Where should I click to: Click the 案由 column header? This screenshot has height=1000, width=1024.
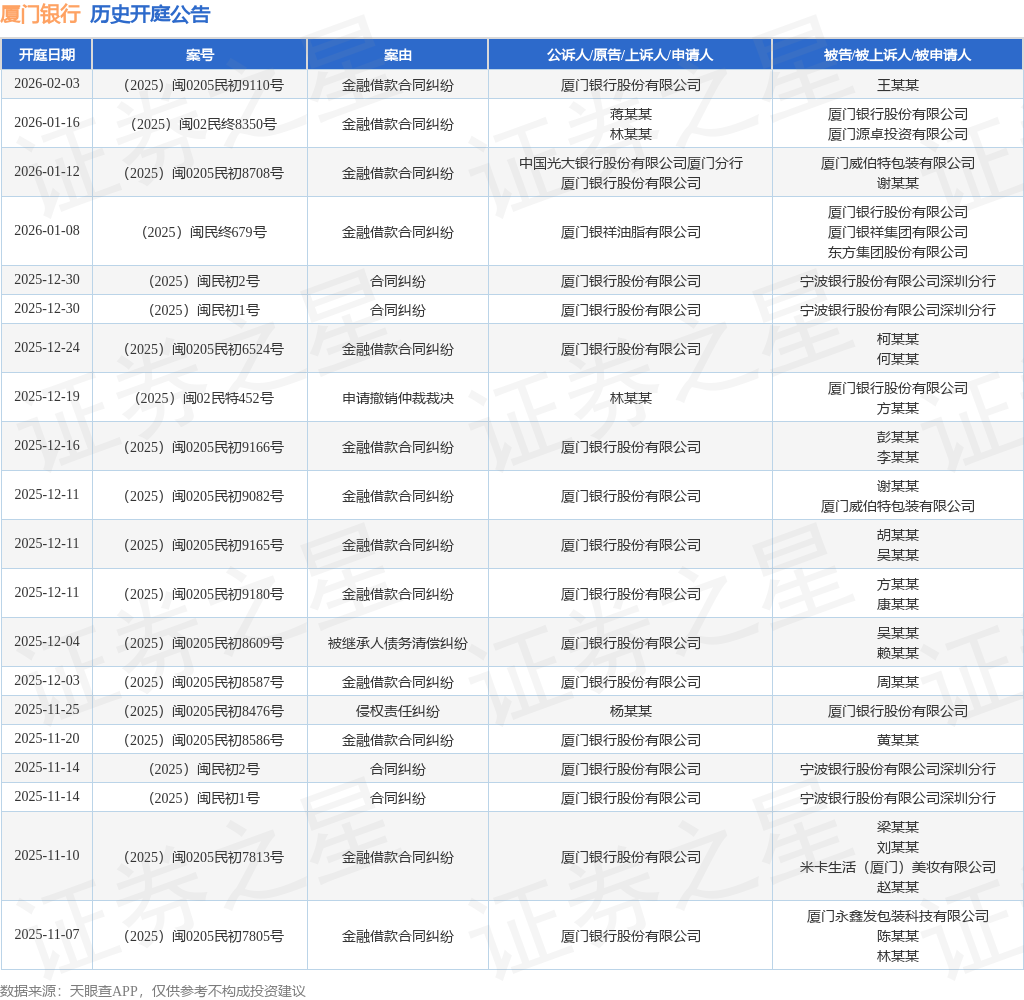pos(398,55)
